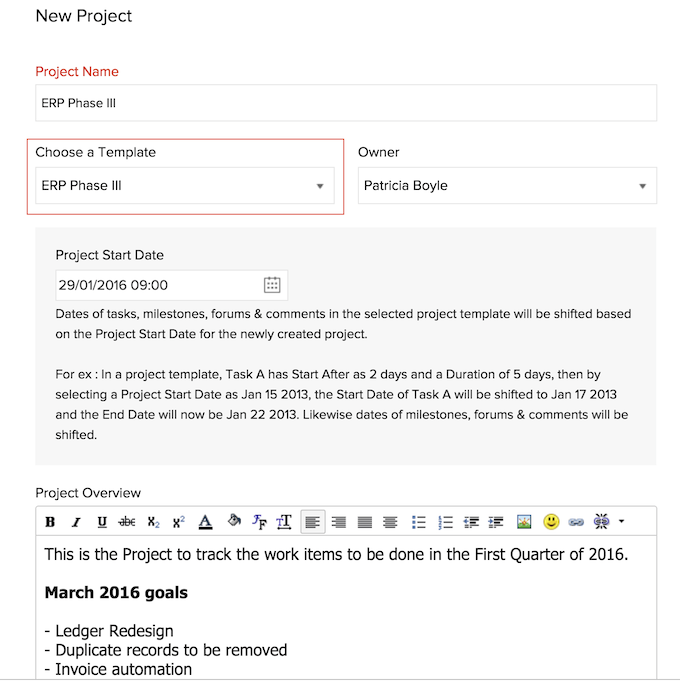Click '- Duplicate records to be removed' line
The image size is (680, 681).
(166, 650)
